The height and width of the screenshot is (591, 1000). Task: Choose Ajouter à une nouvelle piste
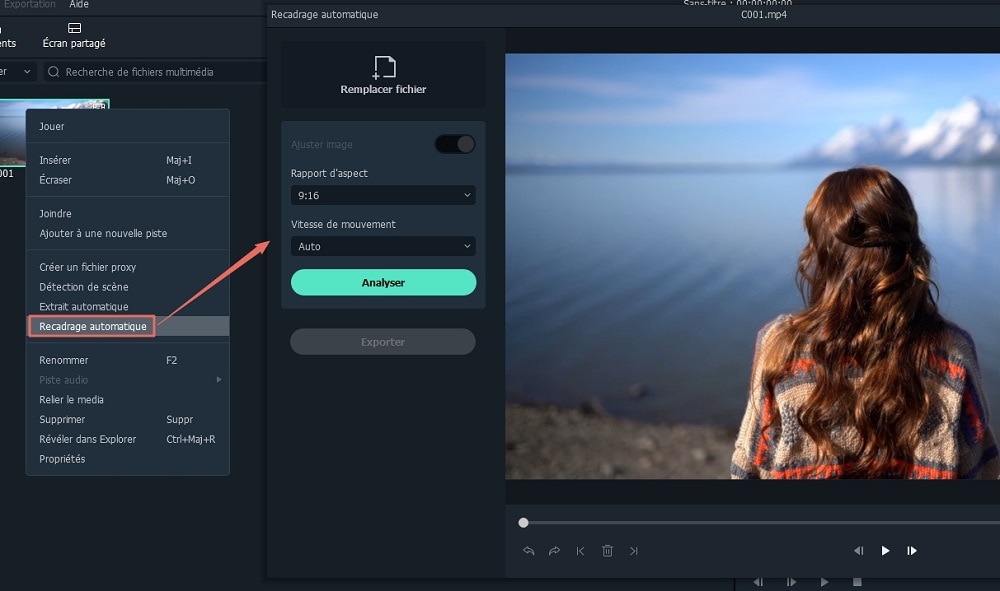click(128, 233)
